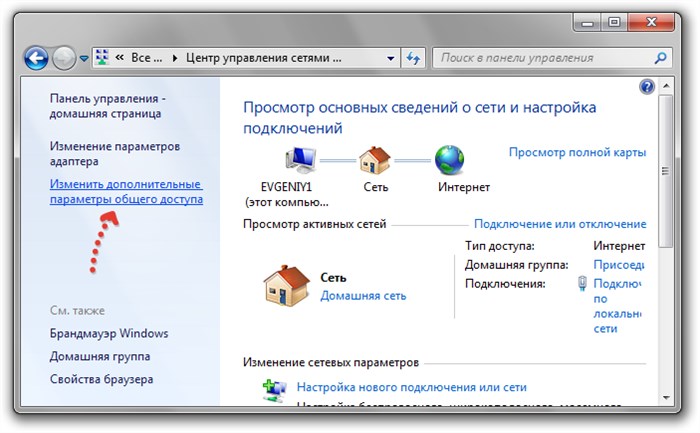This screenshot has width=700, height=433.
Task: Click 'Подключение или отключение' link
Action: tap(560, 224)
